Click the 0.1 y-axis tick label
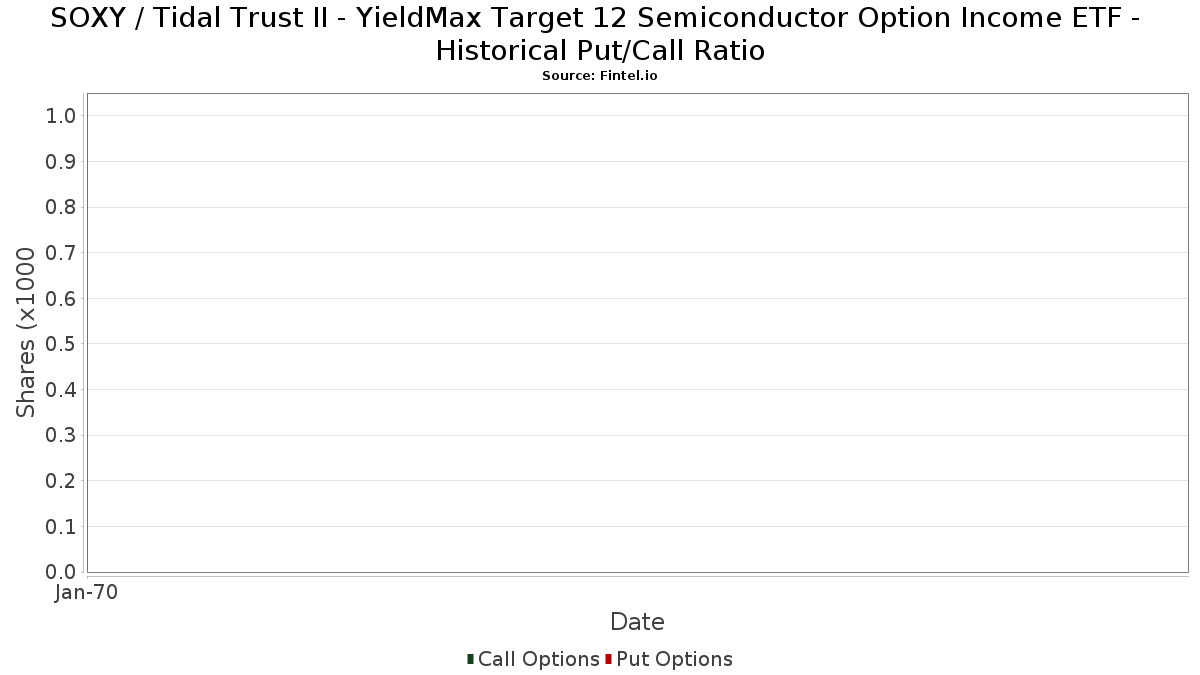 coord(61,526)
